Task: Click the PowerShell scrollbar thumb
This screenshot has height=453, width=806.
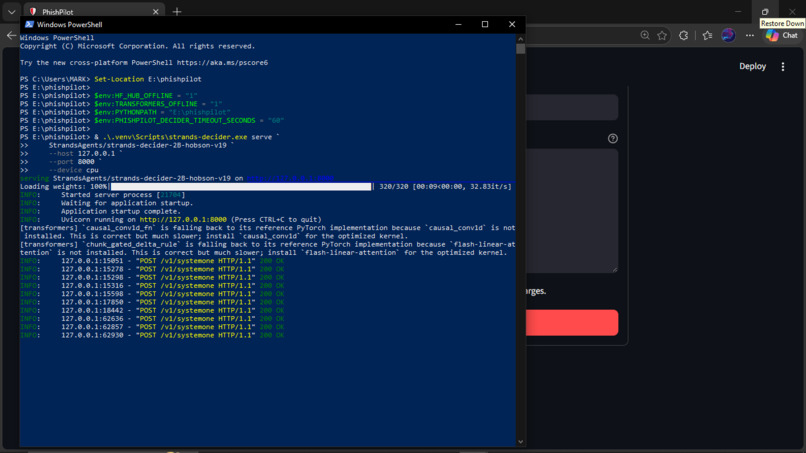Action: click(x=521, y=49)
